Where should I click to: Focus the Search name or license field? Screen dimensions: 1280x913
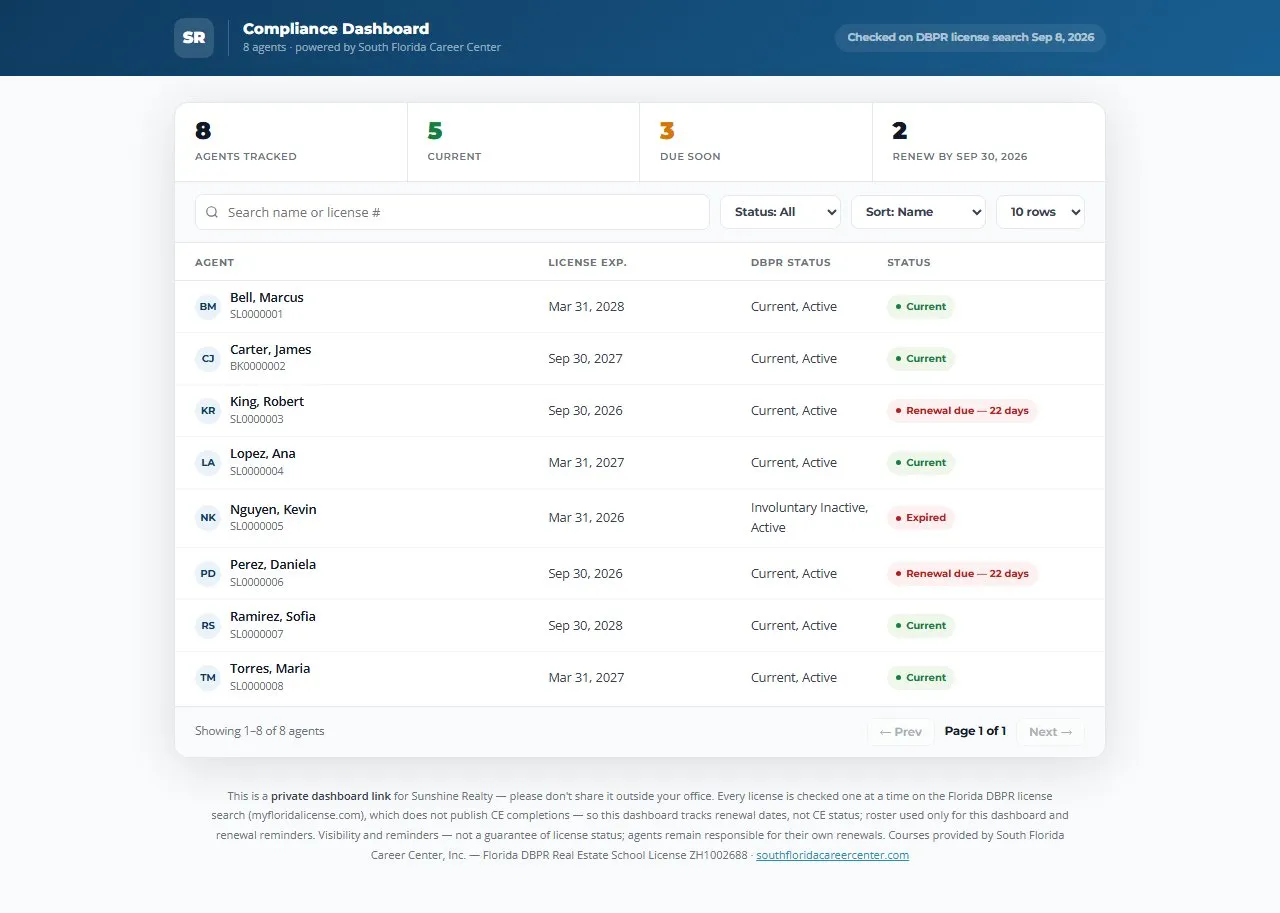point(452,212)
